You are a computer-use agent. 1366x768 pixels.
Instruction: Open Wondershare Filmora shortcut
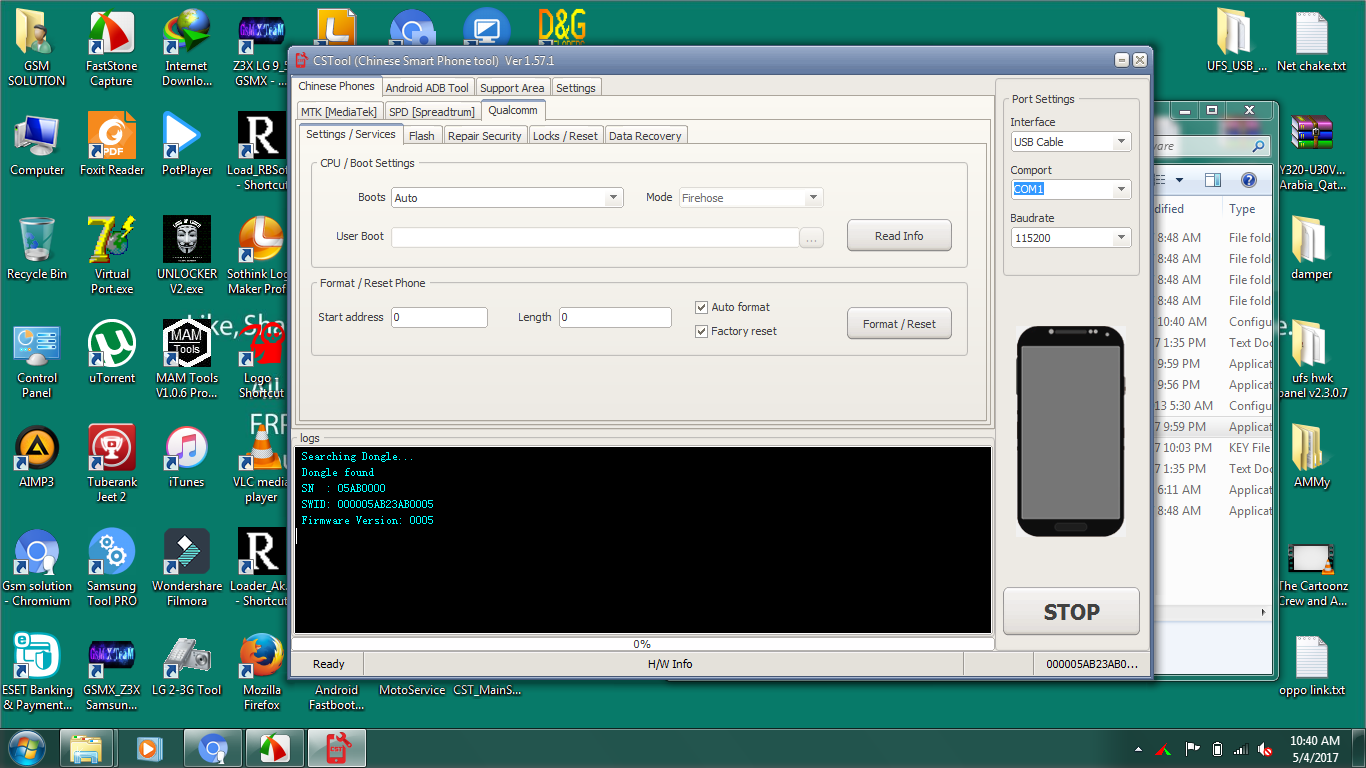(187, 567)
